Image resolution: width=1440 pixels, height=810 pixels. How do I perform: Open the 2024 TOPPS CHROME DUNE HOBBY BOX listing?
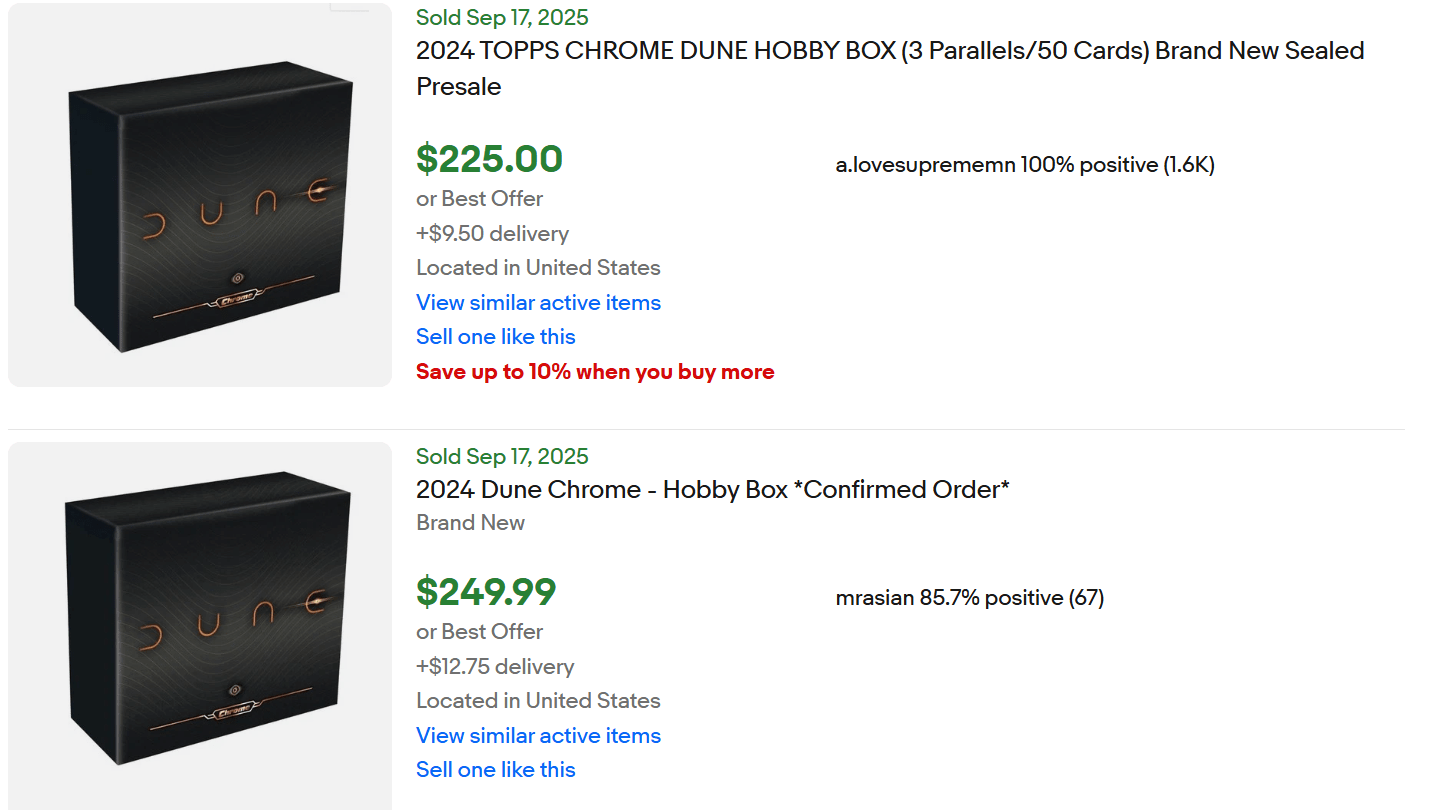click(889, 68)
